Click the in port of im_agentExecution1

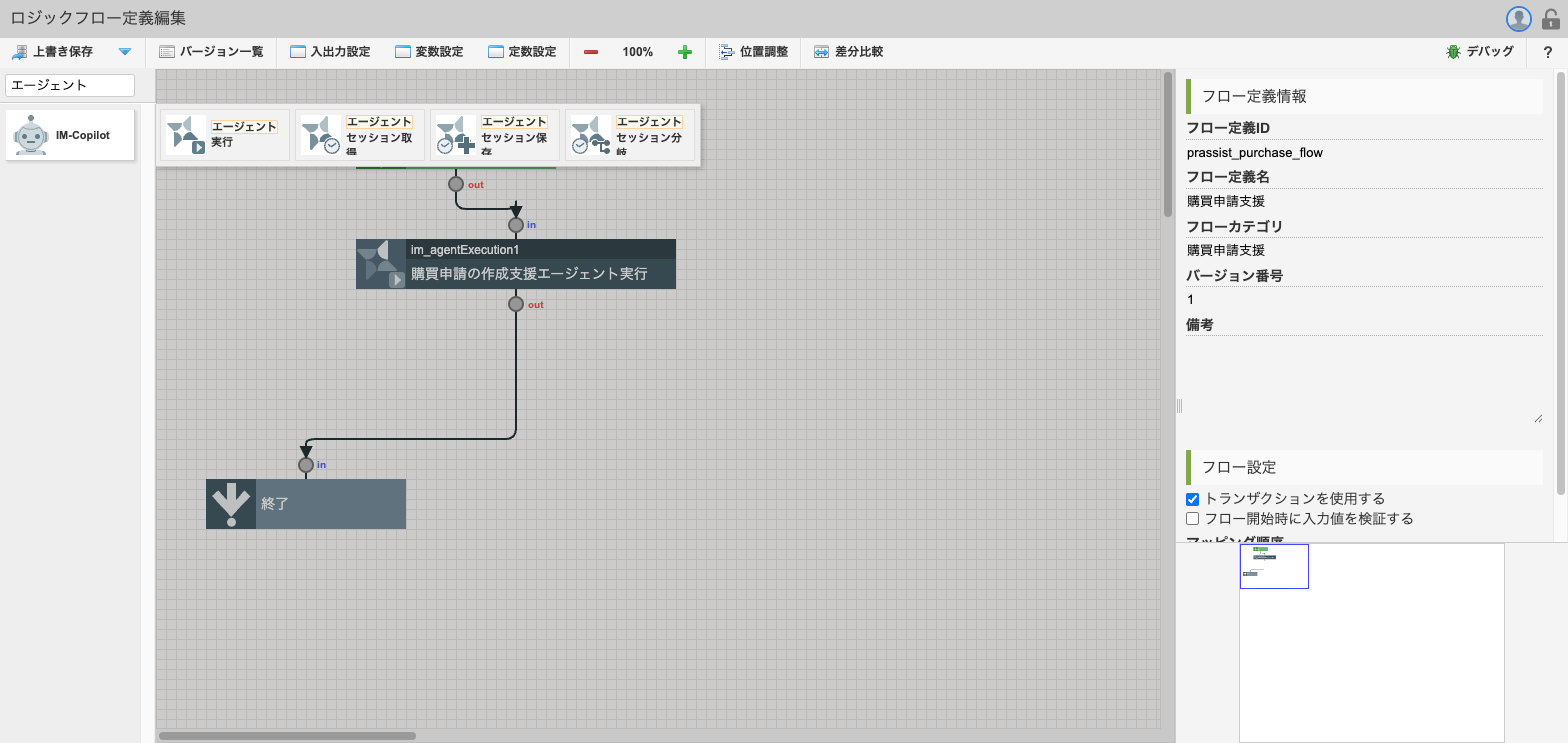(x=516, y=225)
